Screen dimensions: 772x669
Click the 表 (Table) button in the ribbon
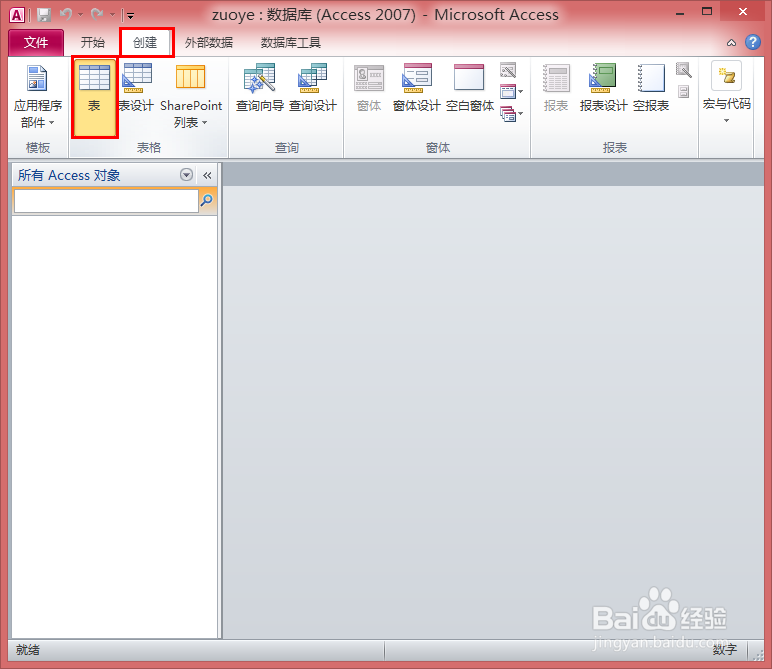[95, 97]
